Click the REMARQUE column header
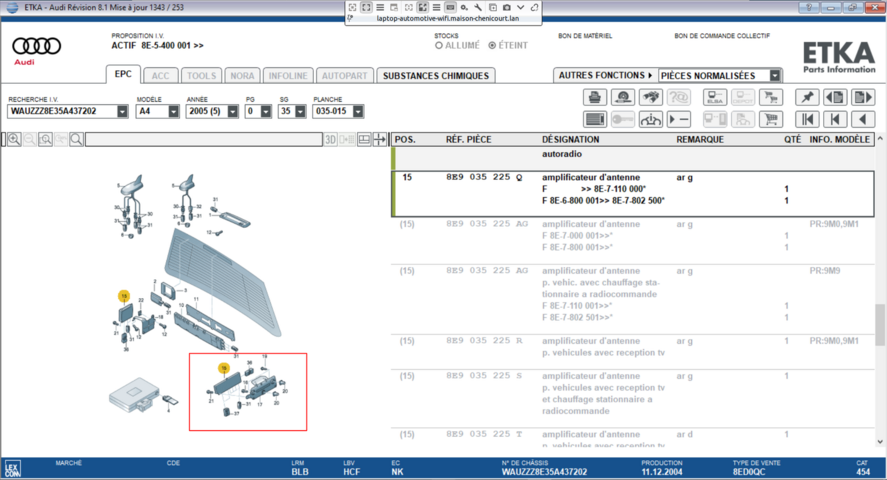 pyautogui.click(x=700, y=140)
